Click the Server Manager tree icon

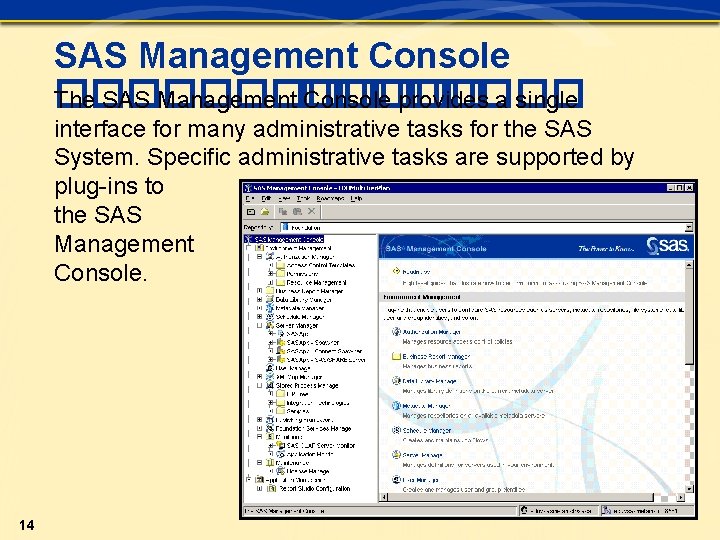270,326
